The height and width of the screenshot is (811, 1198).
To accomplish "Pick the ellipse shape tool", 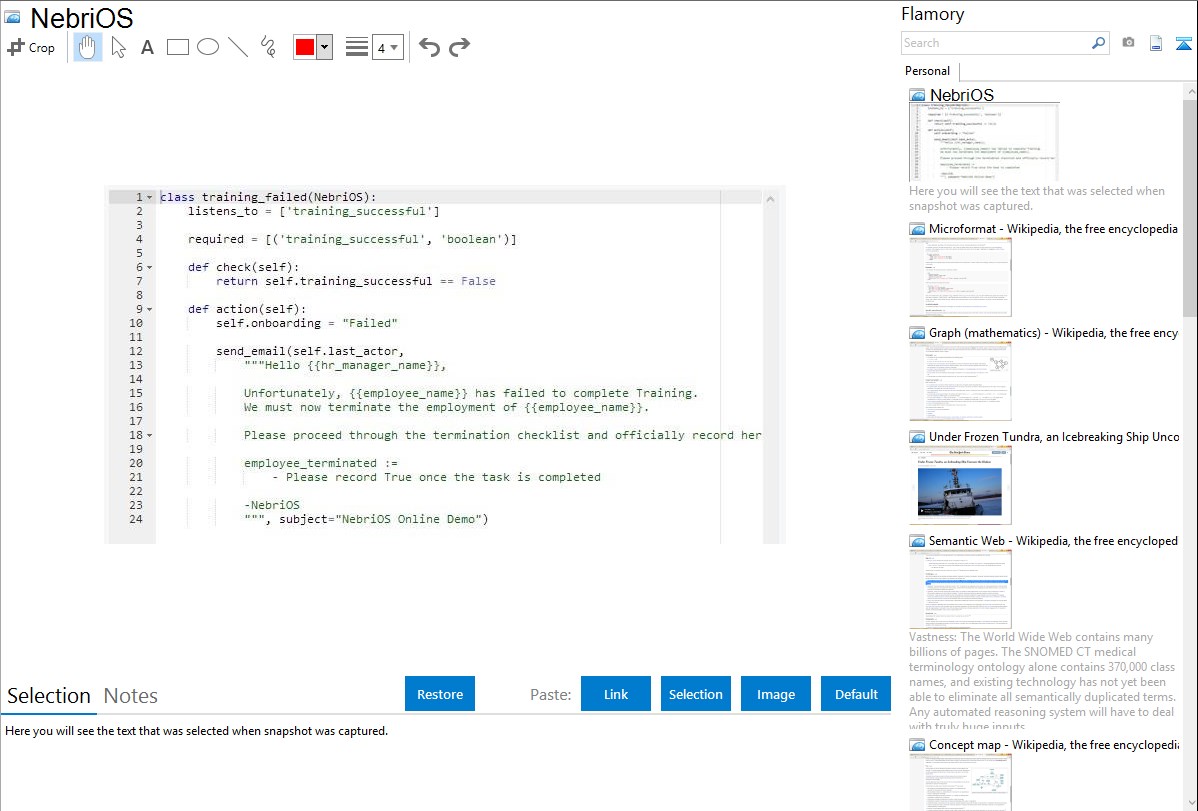I will point(208,47).
